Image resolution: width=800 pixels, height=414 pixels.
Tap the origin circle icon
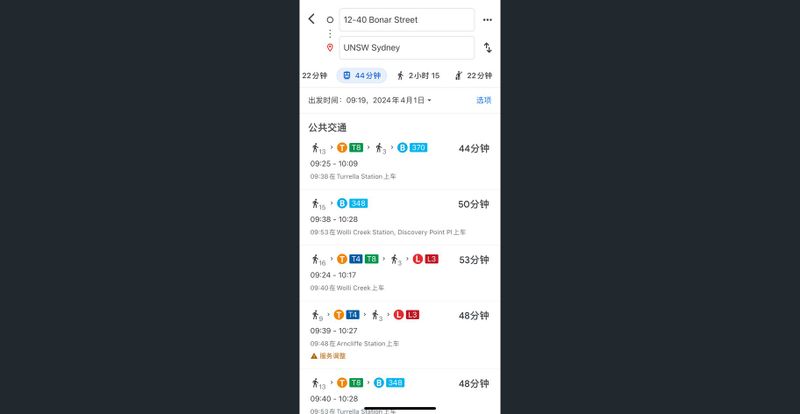point(330,19)
